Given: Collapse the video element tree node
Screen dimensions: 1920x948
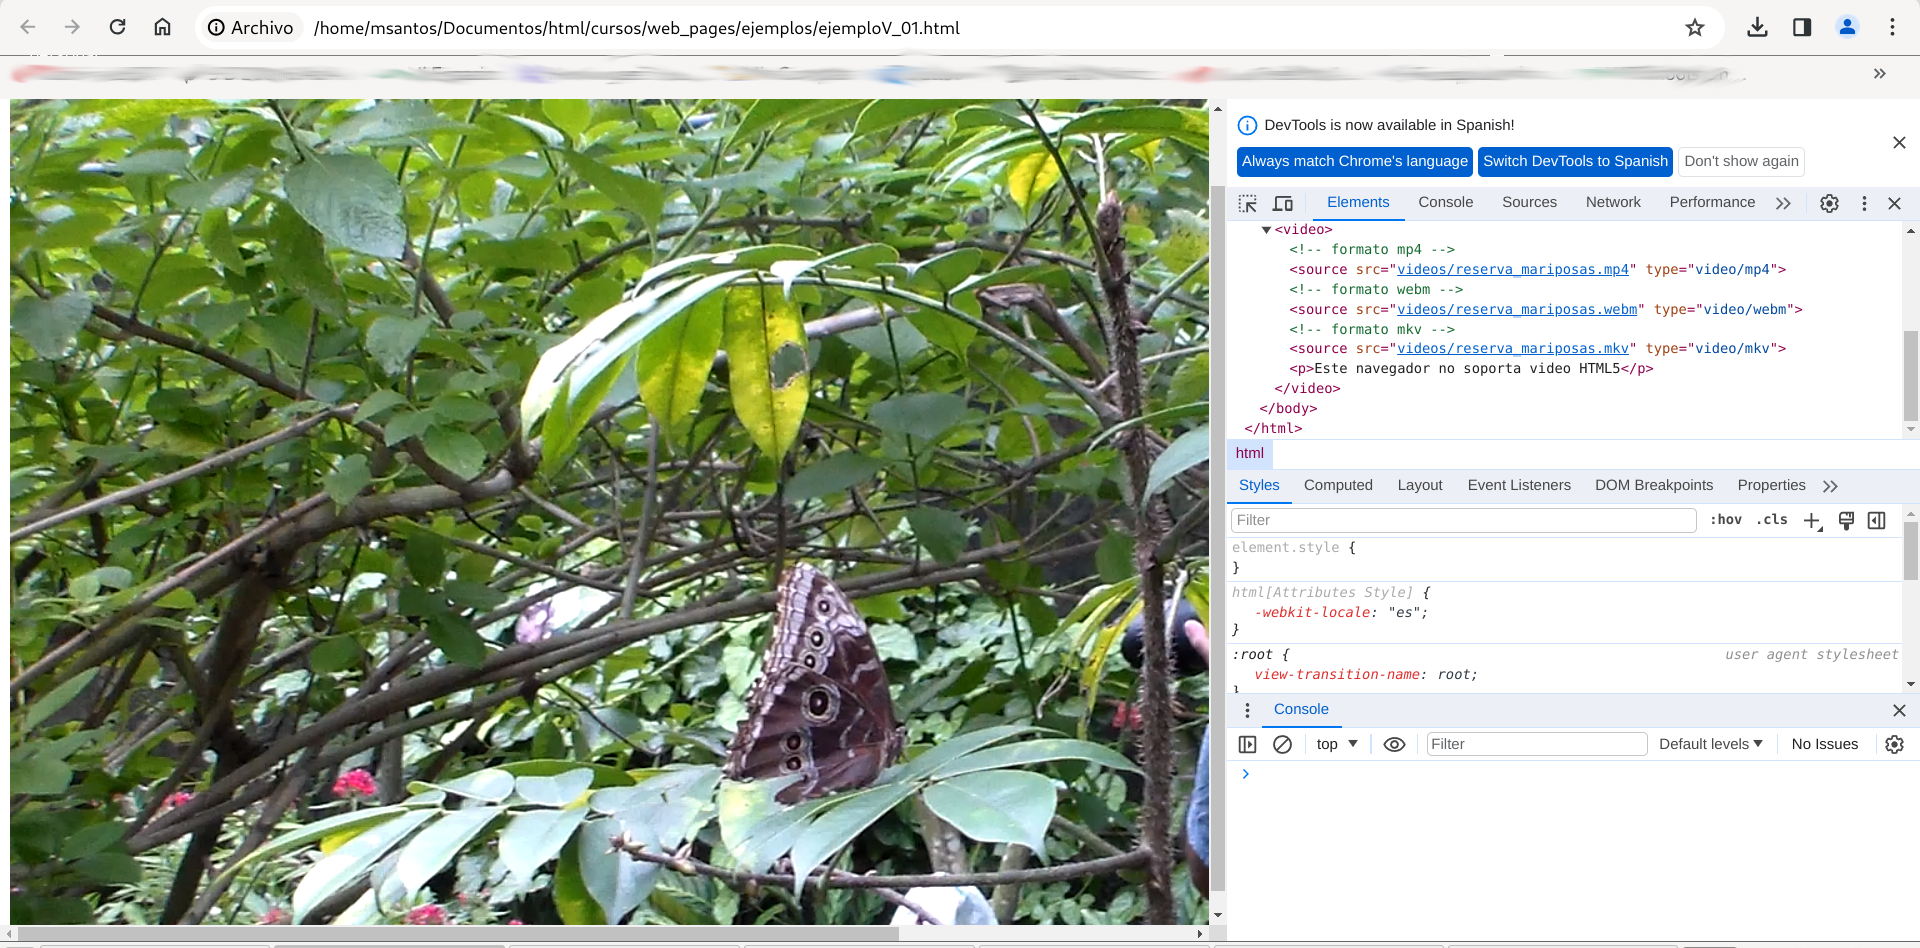Looking at the screenshot, I should [x=1266, y=230].
